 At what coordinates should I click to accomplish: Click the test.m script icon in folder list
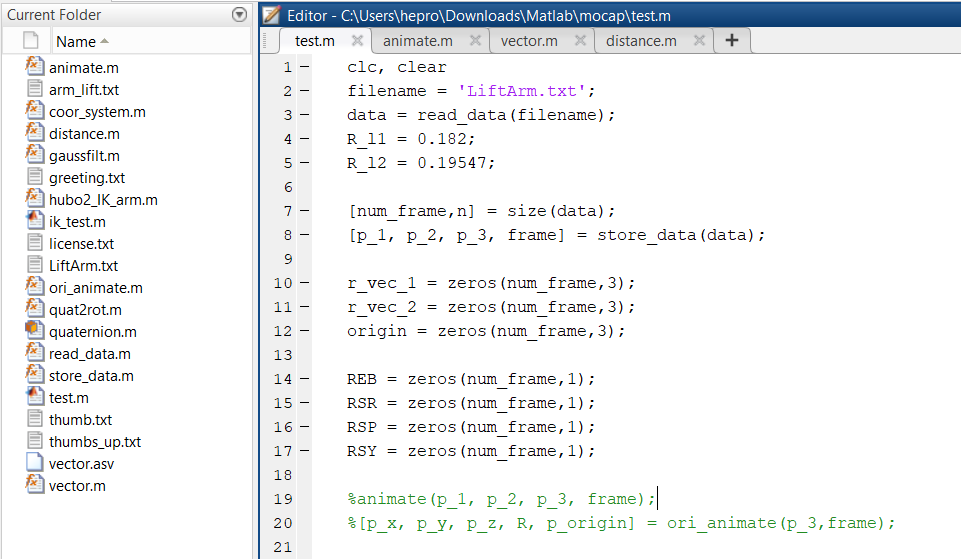pyautogui.click(x=35, y=397)
